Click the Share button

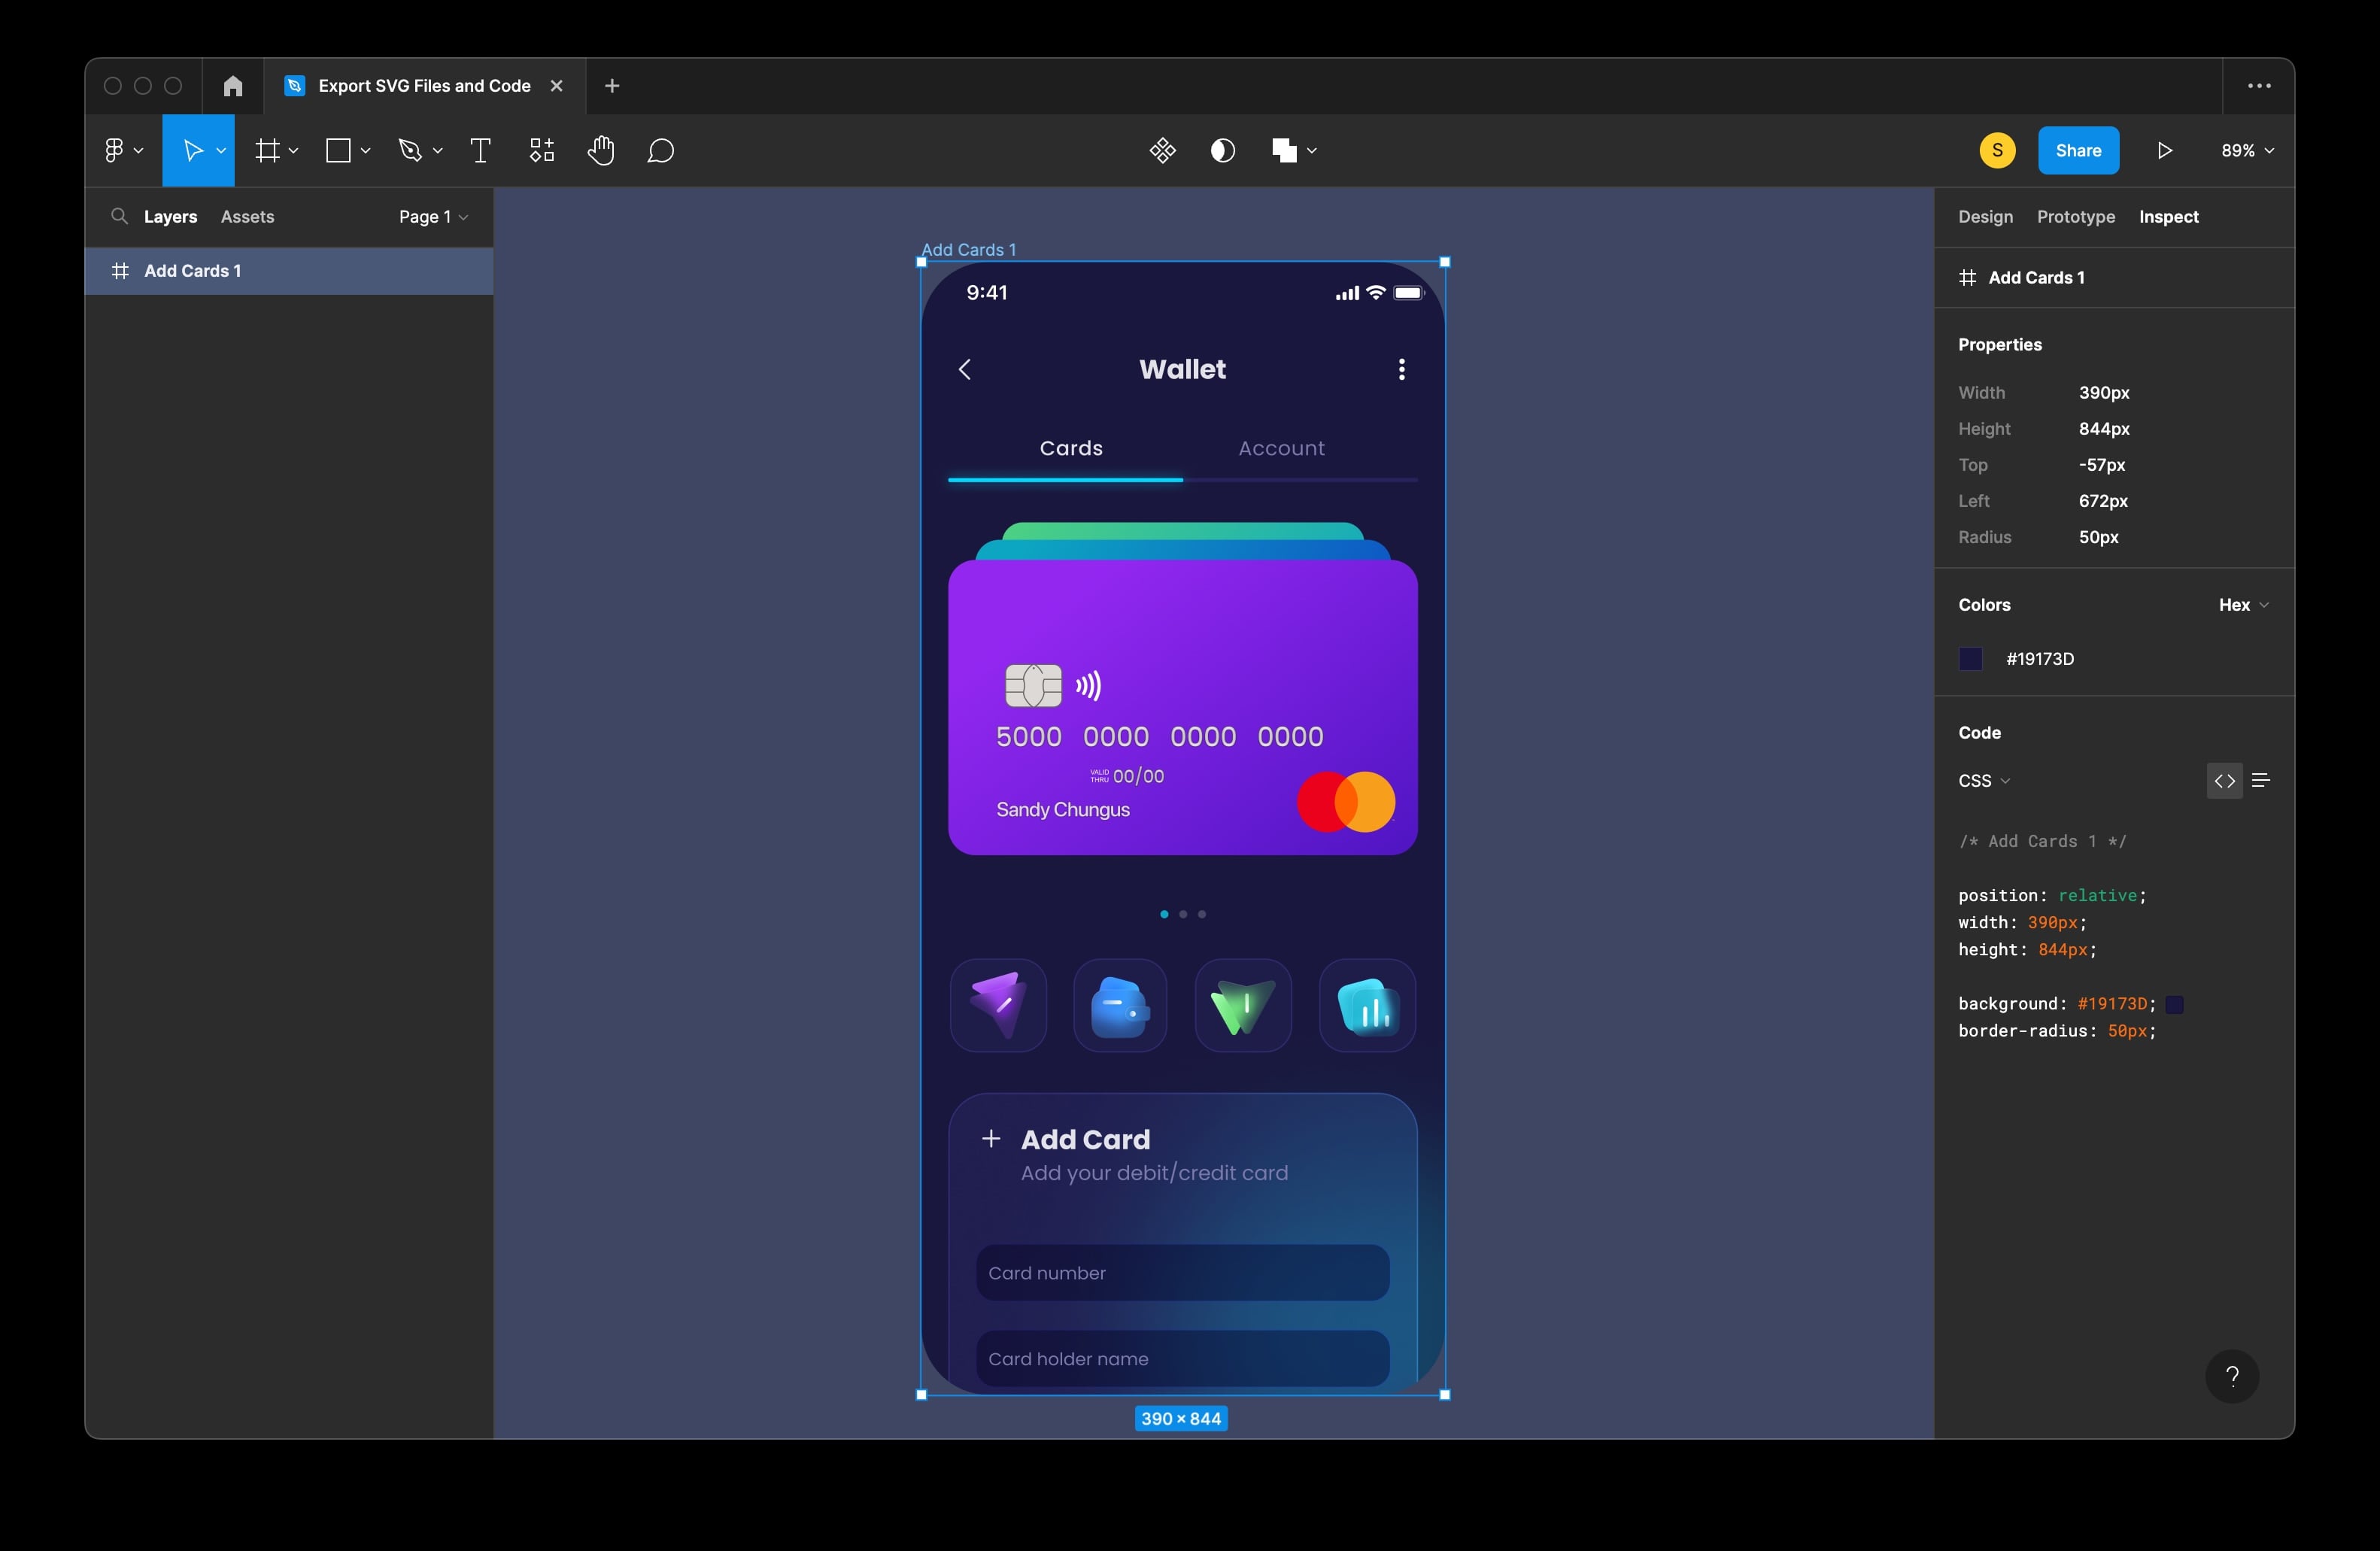click(2078, 150)
